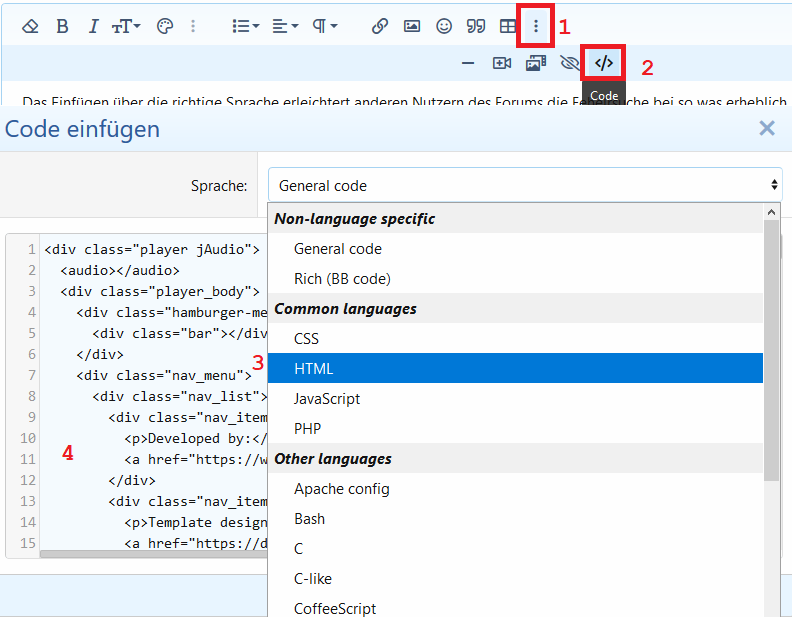
Task: Toggle bold formatting
Action: 62,26
